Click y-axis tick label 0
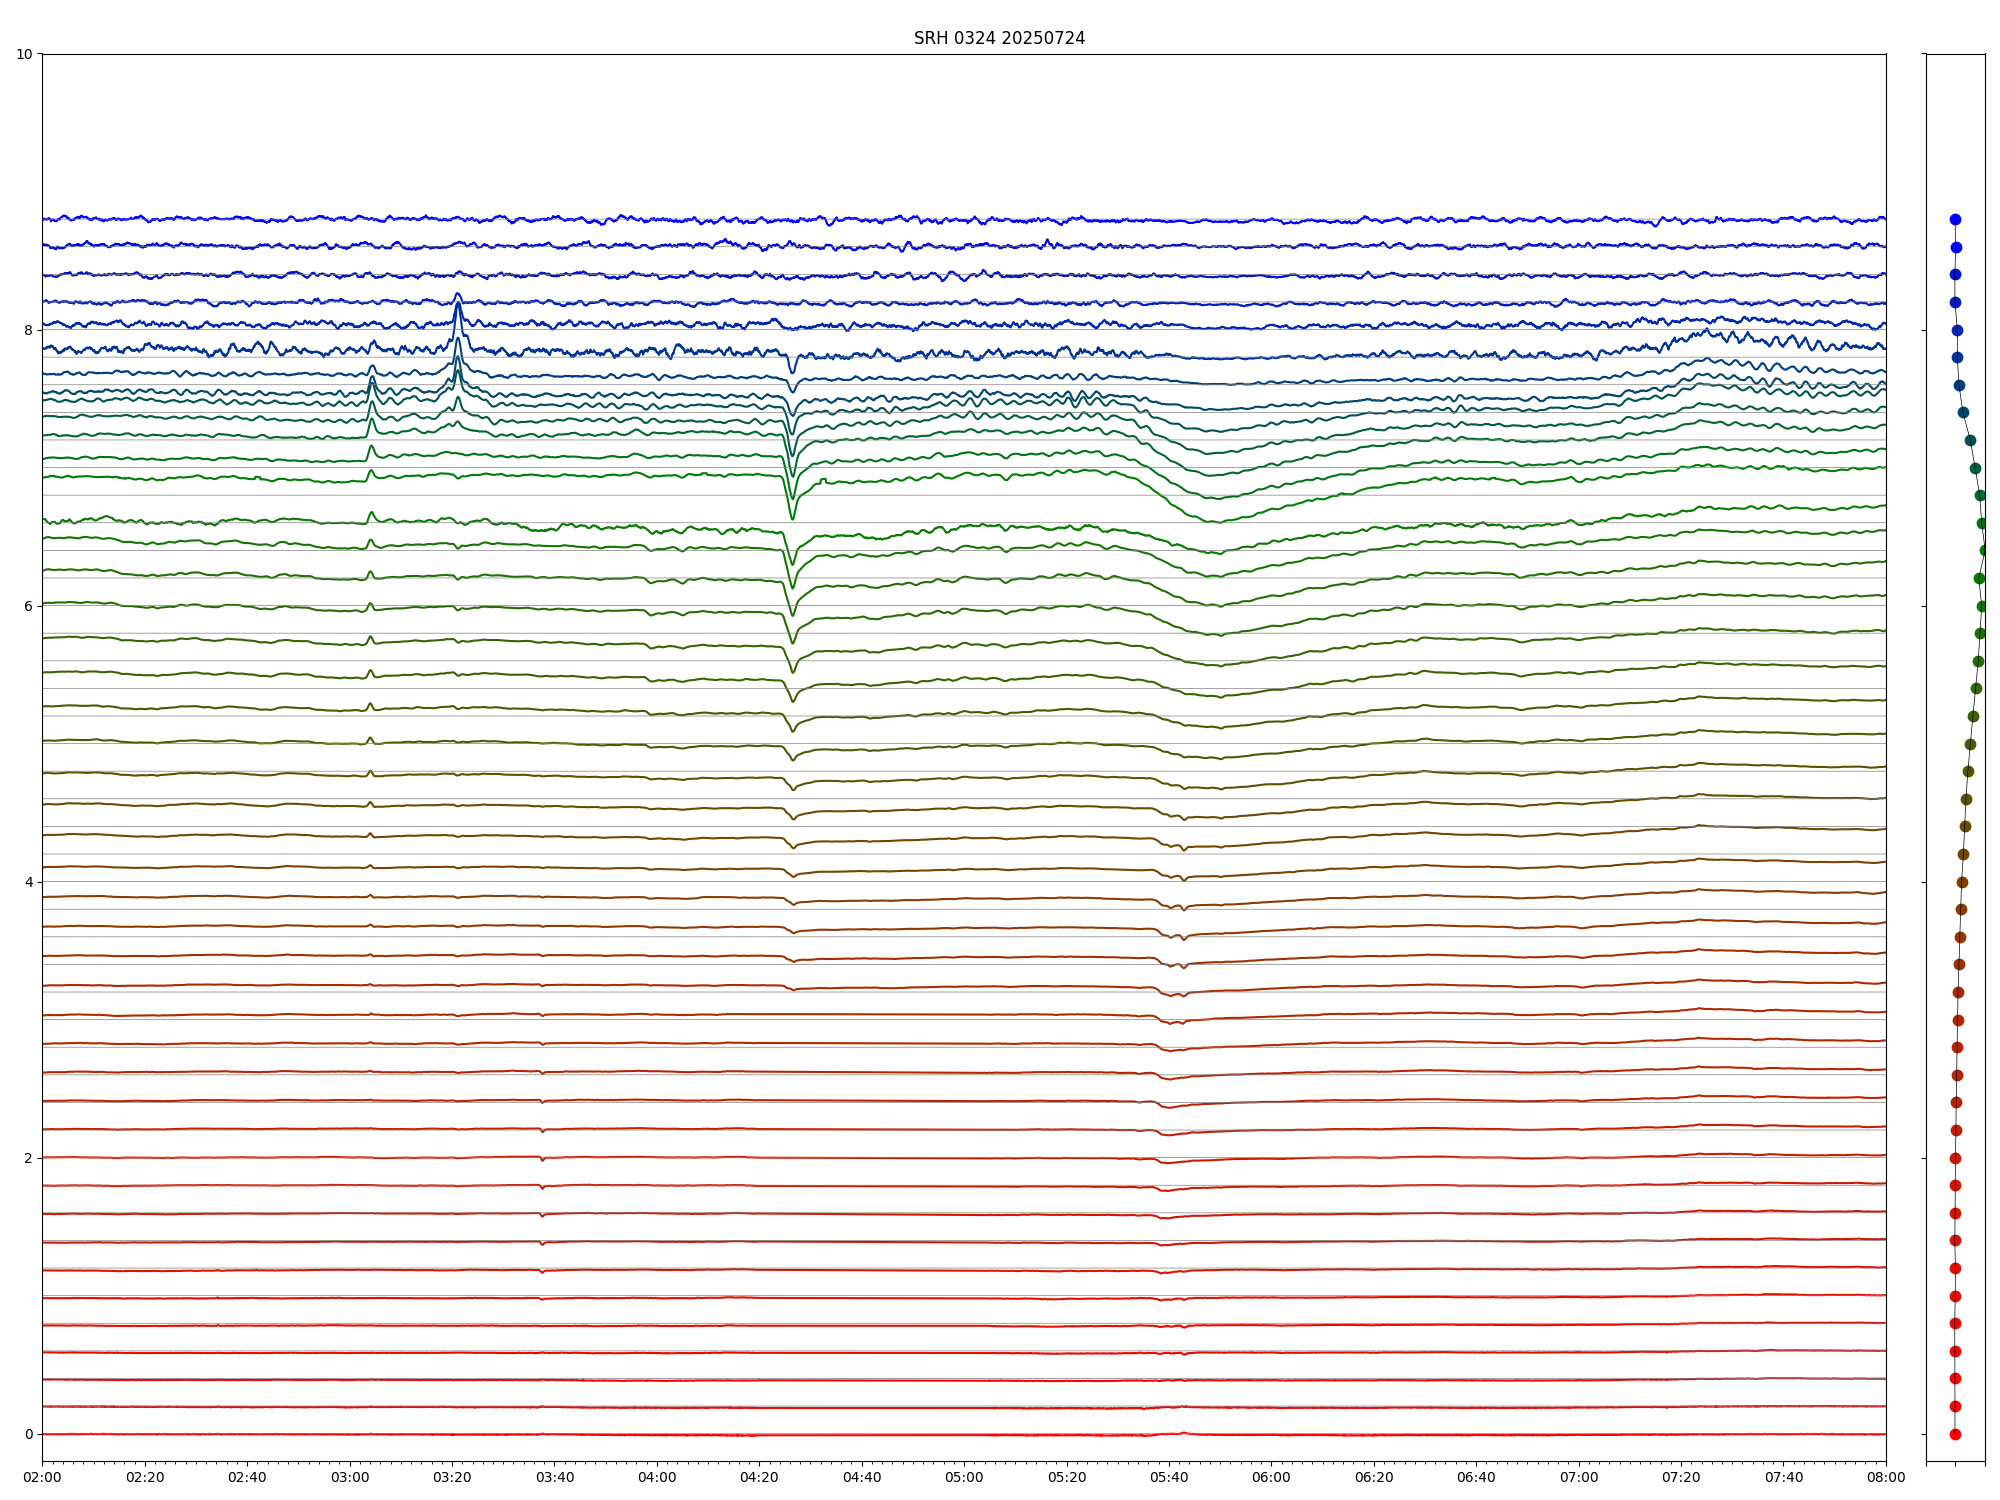This screenshot has height=1500, width=2000. (x=28, y=1434)
